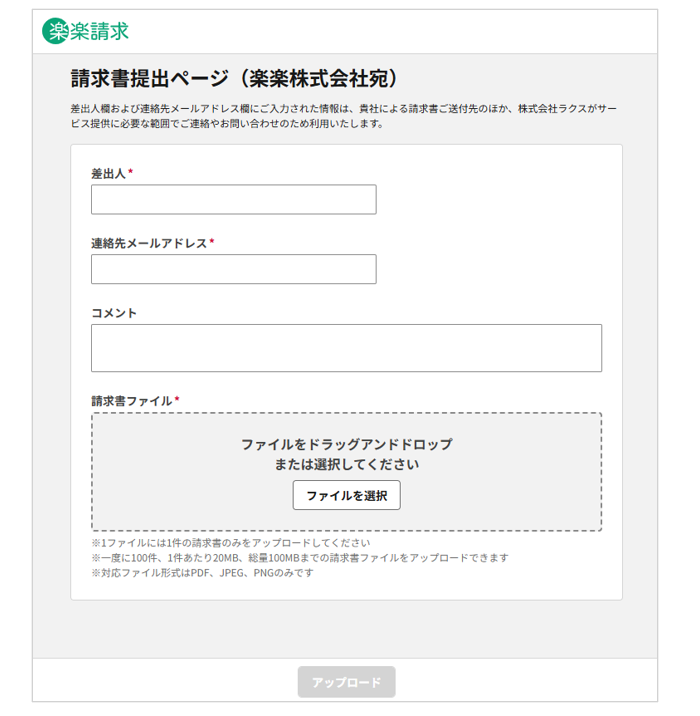Click inside the コメント text area
Screen dimensions: 700x716
tap(346, 348)
